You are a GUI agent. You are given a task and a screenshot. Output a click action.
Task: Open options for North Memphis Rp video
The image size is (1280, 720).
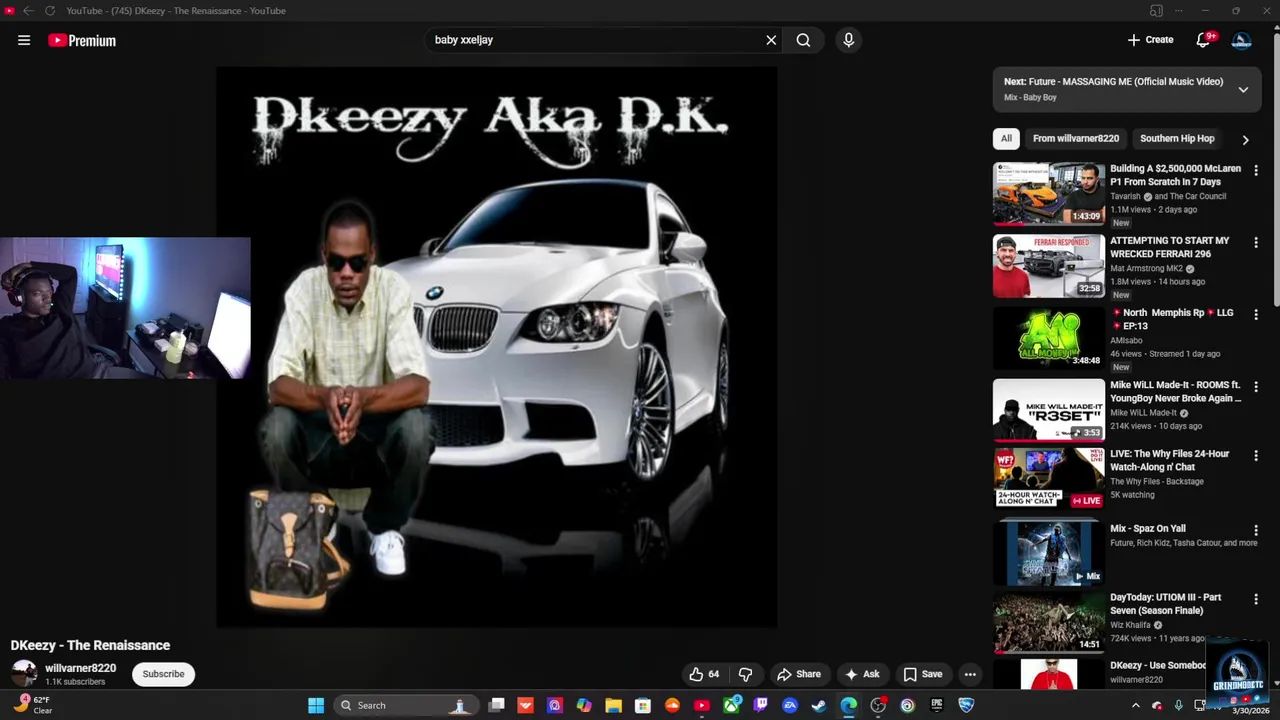(1256, 315)
